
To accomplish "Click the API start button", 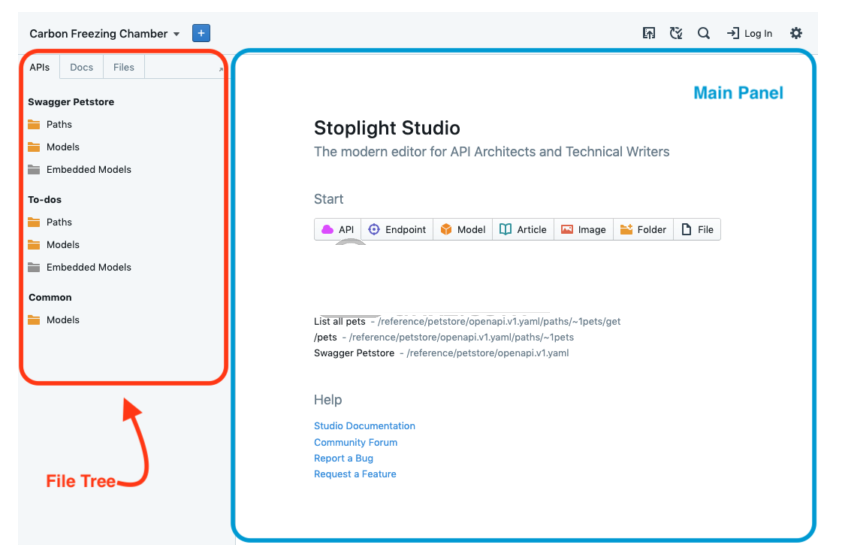I will tap(338, 230).
